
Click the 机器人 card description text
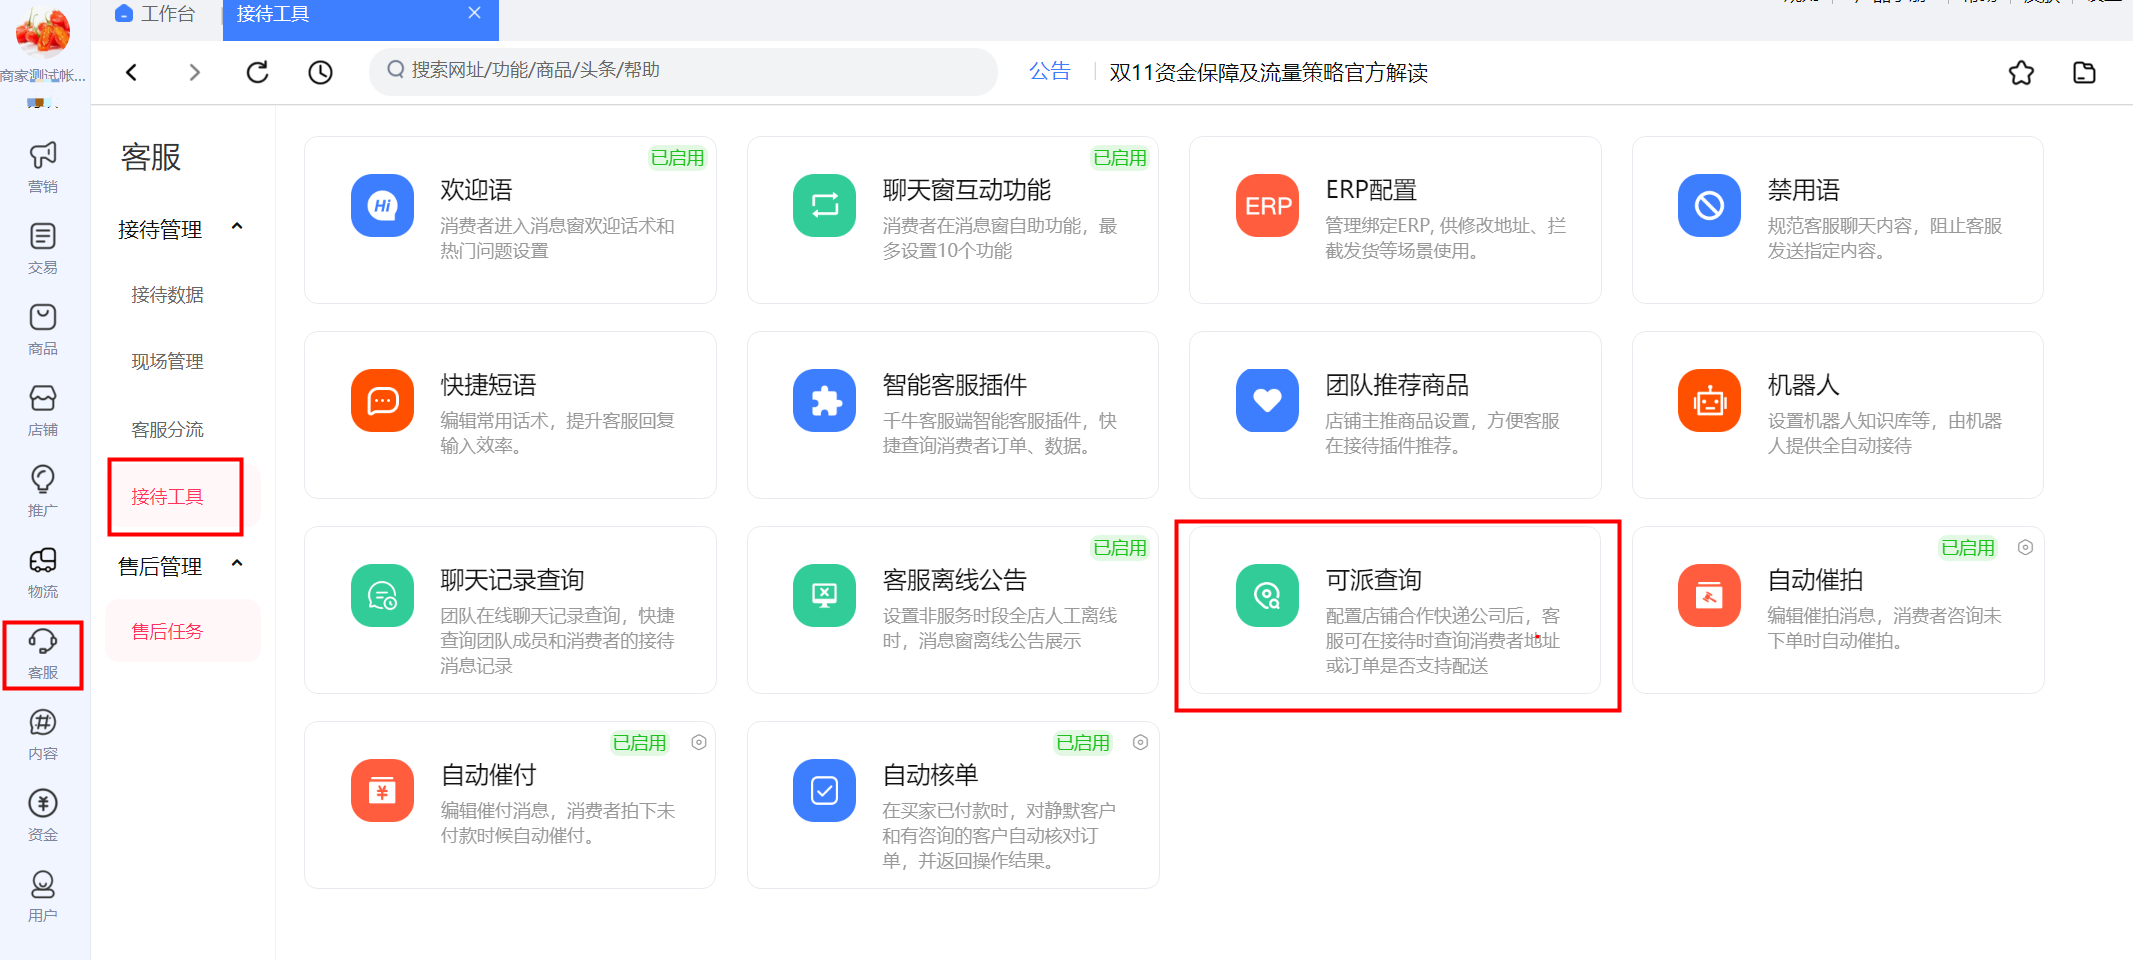(x=1884, y=433)
